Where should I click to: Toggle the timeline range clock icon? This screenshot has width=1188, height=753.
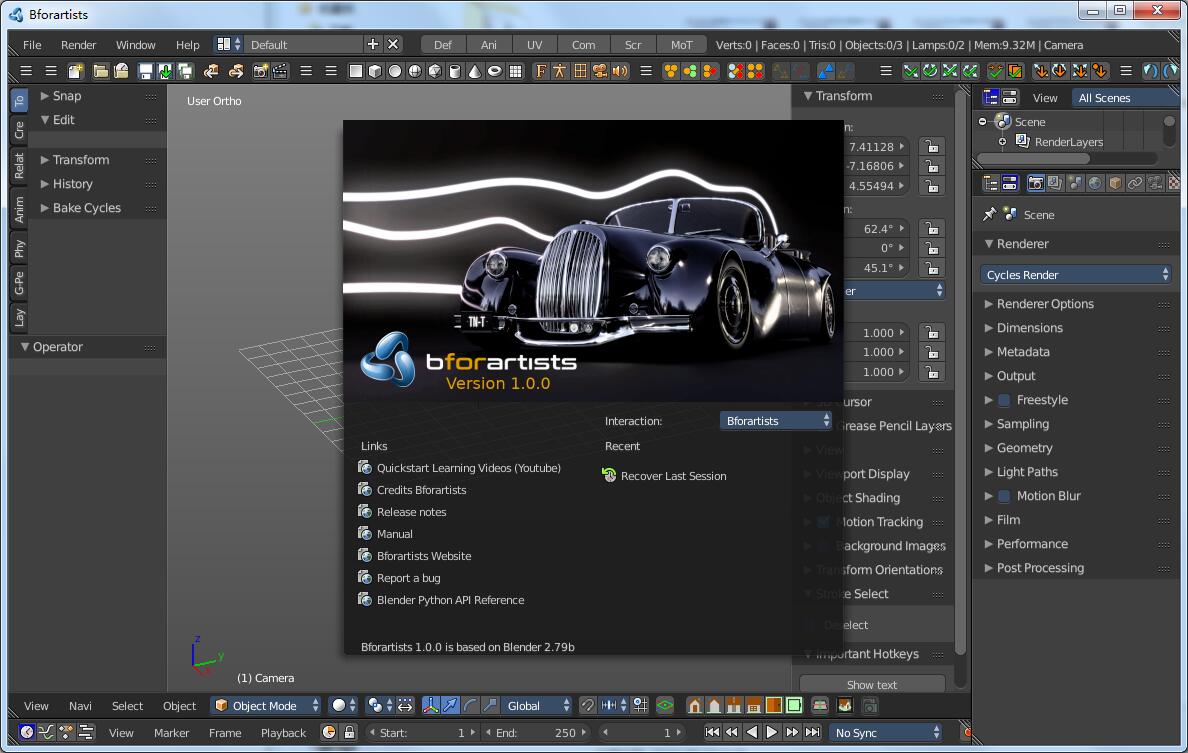click(329, 733)
